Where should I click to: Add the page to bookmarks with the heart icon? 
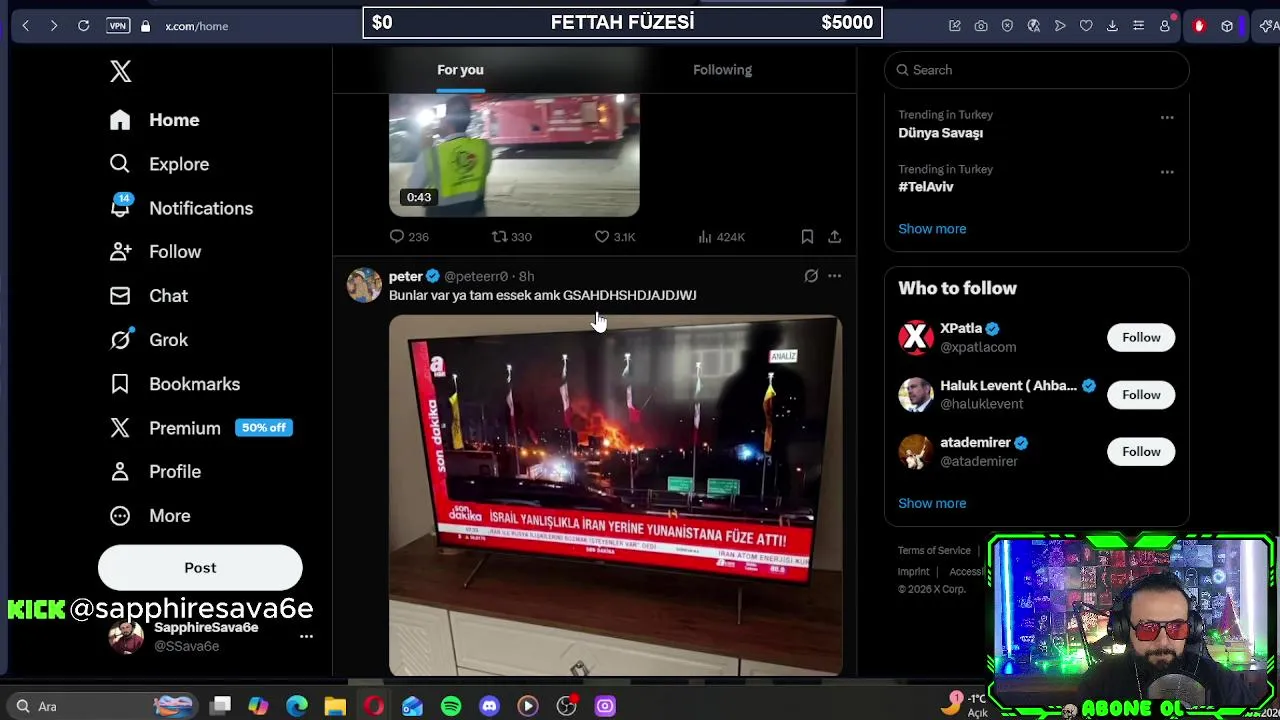coord(1086,26)
